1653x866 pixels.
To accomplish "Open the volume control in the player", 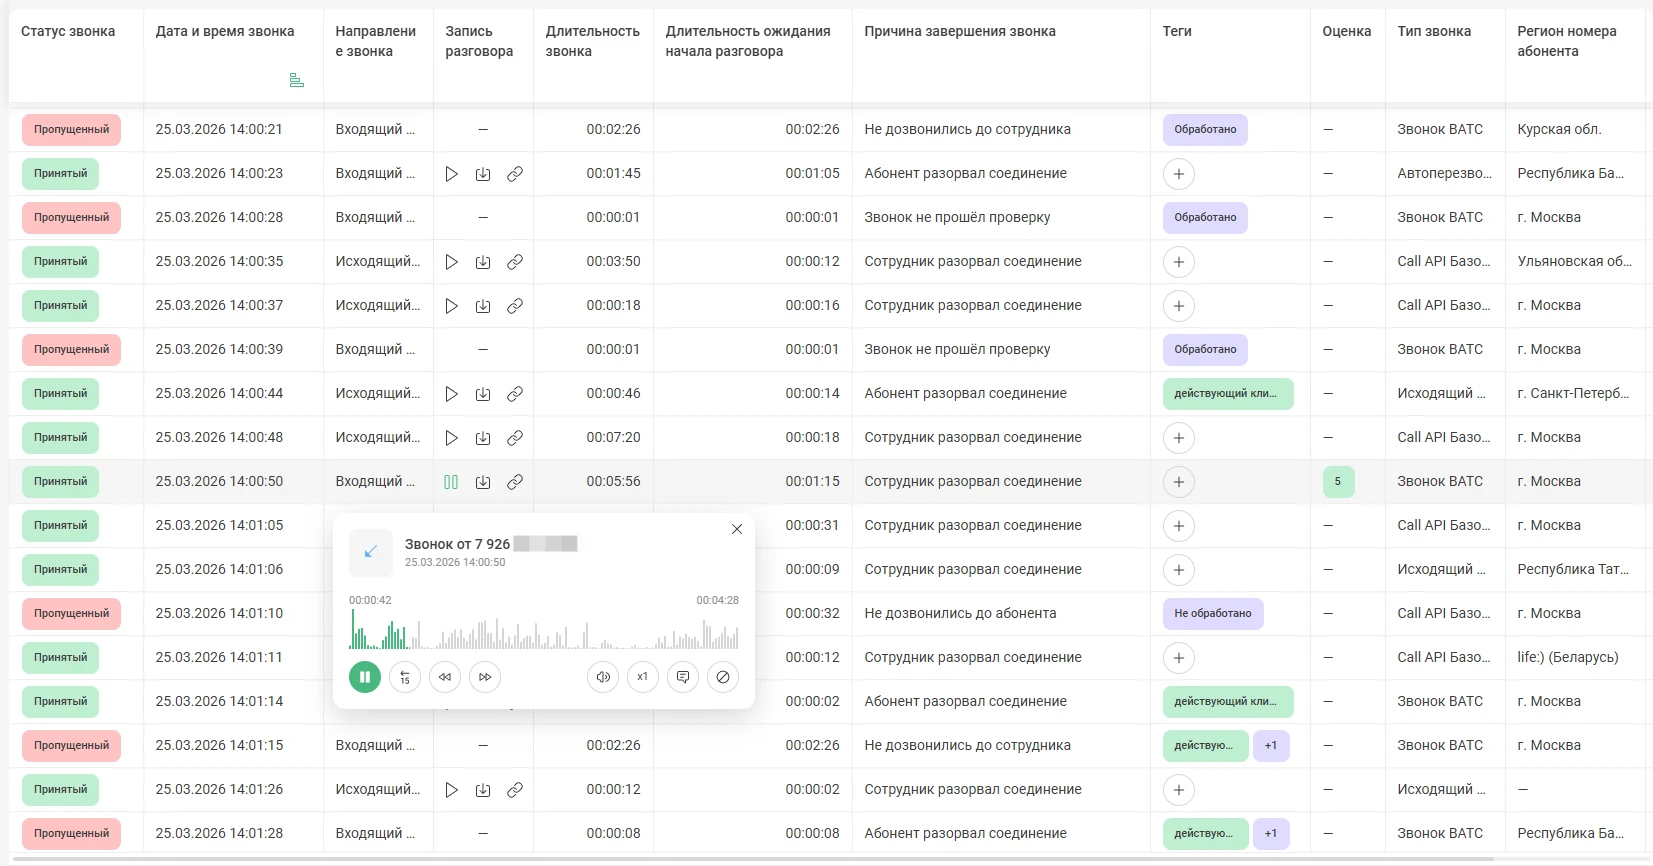I will click(603, 677).
